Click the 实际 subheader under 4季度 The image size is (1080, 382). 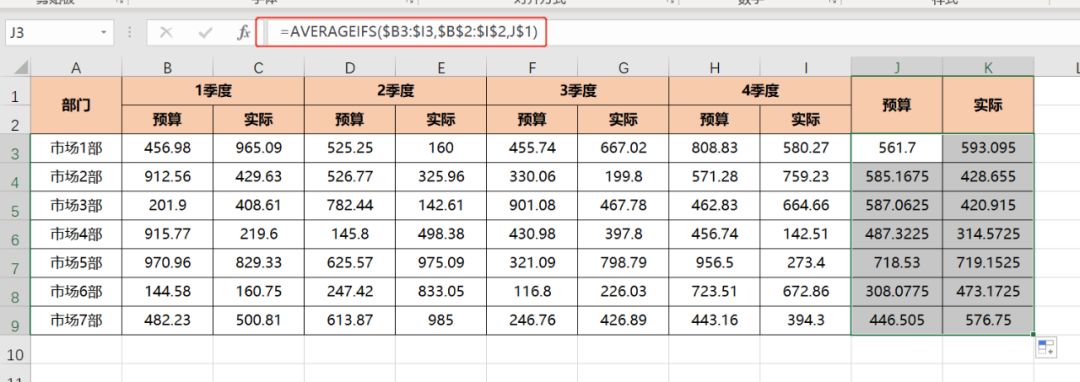[805, 119]
